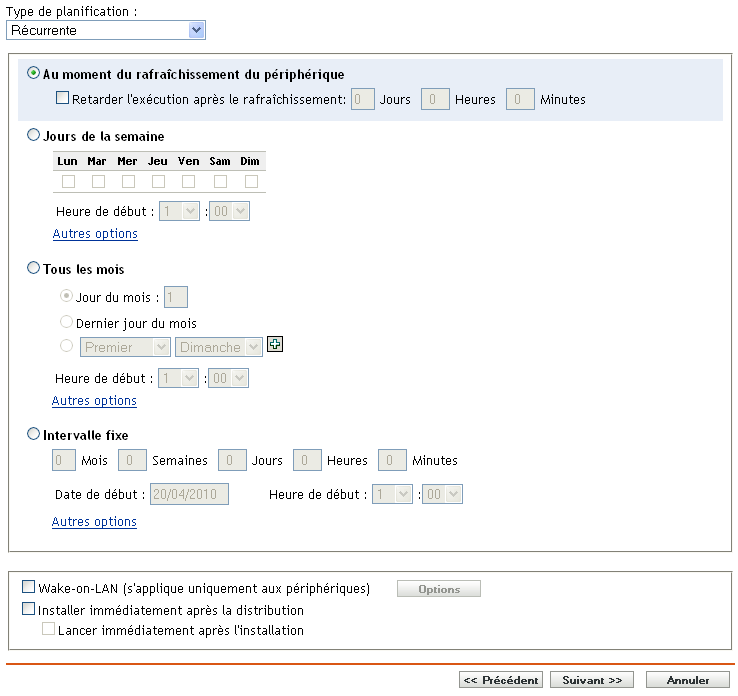Check Lancer immédiatement après l'installation
Viewport: 738px width, 696px height.
click(x=48, y=629)
